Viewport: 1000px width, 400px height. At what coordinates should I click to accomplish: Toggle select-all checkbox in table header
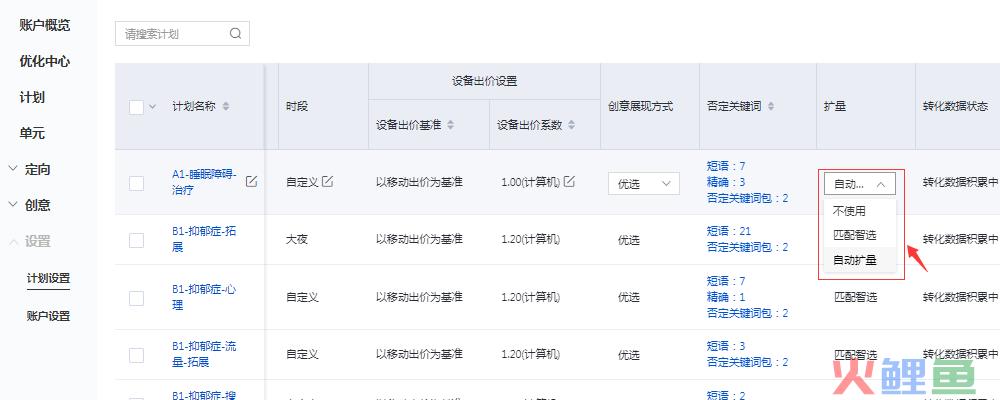pyautogui.click(x=136, y=107)
